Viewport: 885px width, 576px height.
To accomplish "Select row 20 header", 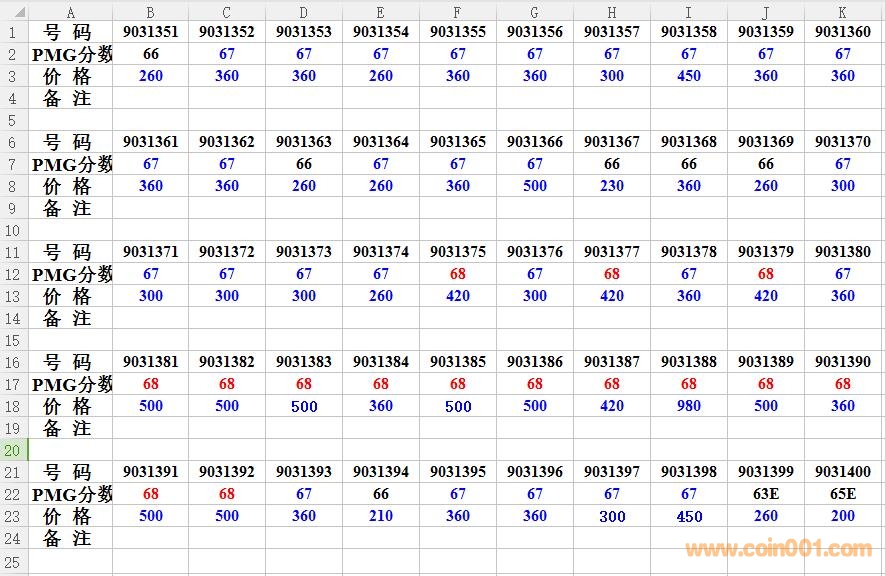I will click(x=13, y=450).
